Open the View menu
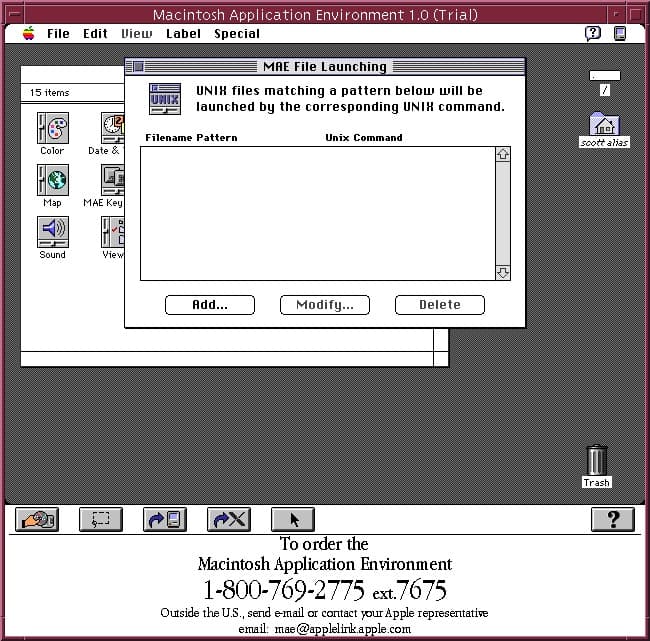 [x=136, y=34]
